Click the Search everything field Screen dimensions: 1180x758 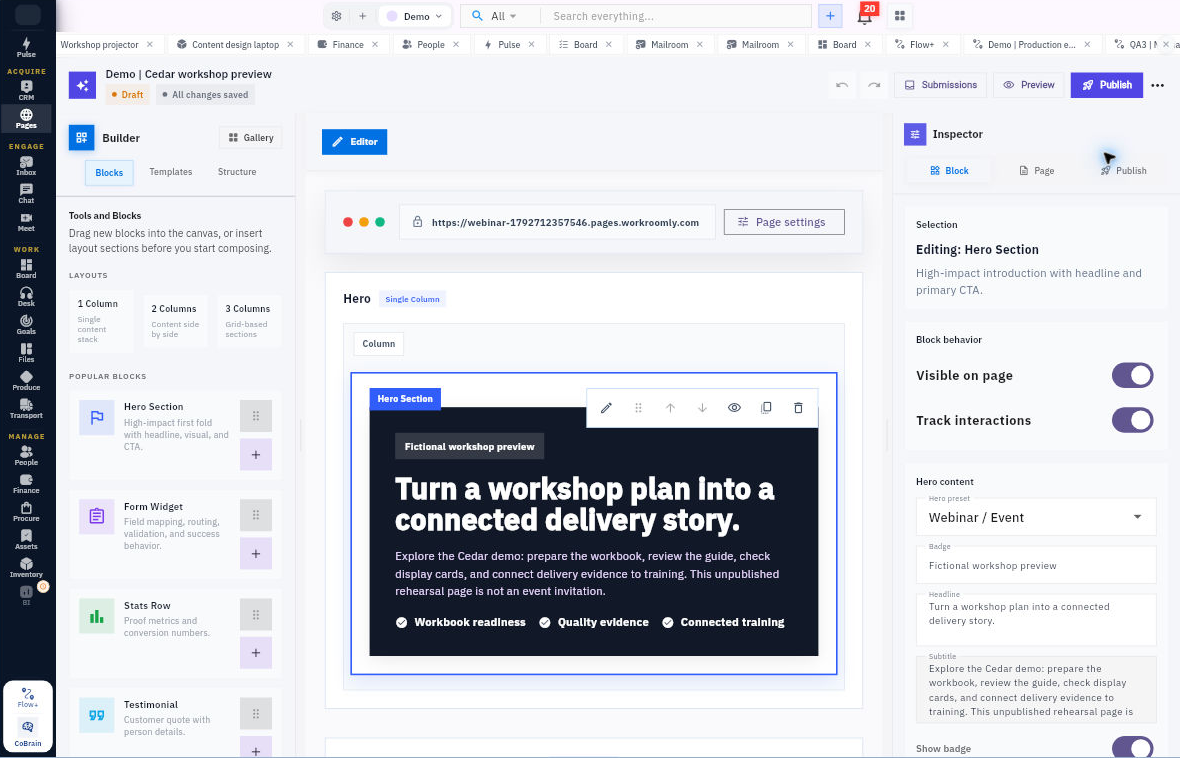point(678,16)
